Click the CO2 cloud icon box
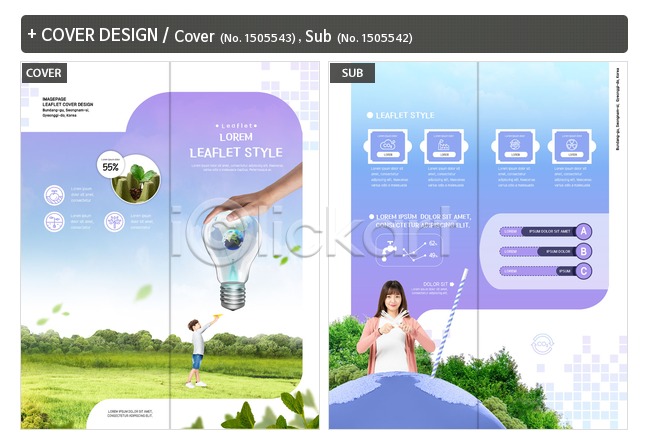 pyautogui.click(x=387, y=146)
